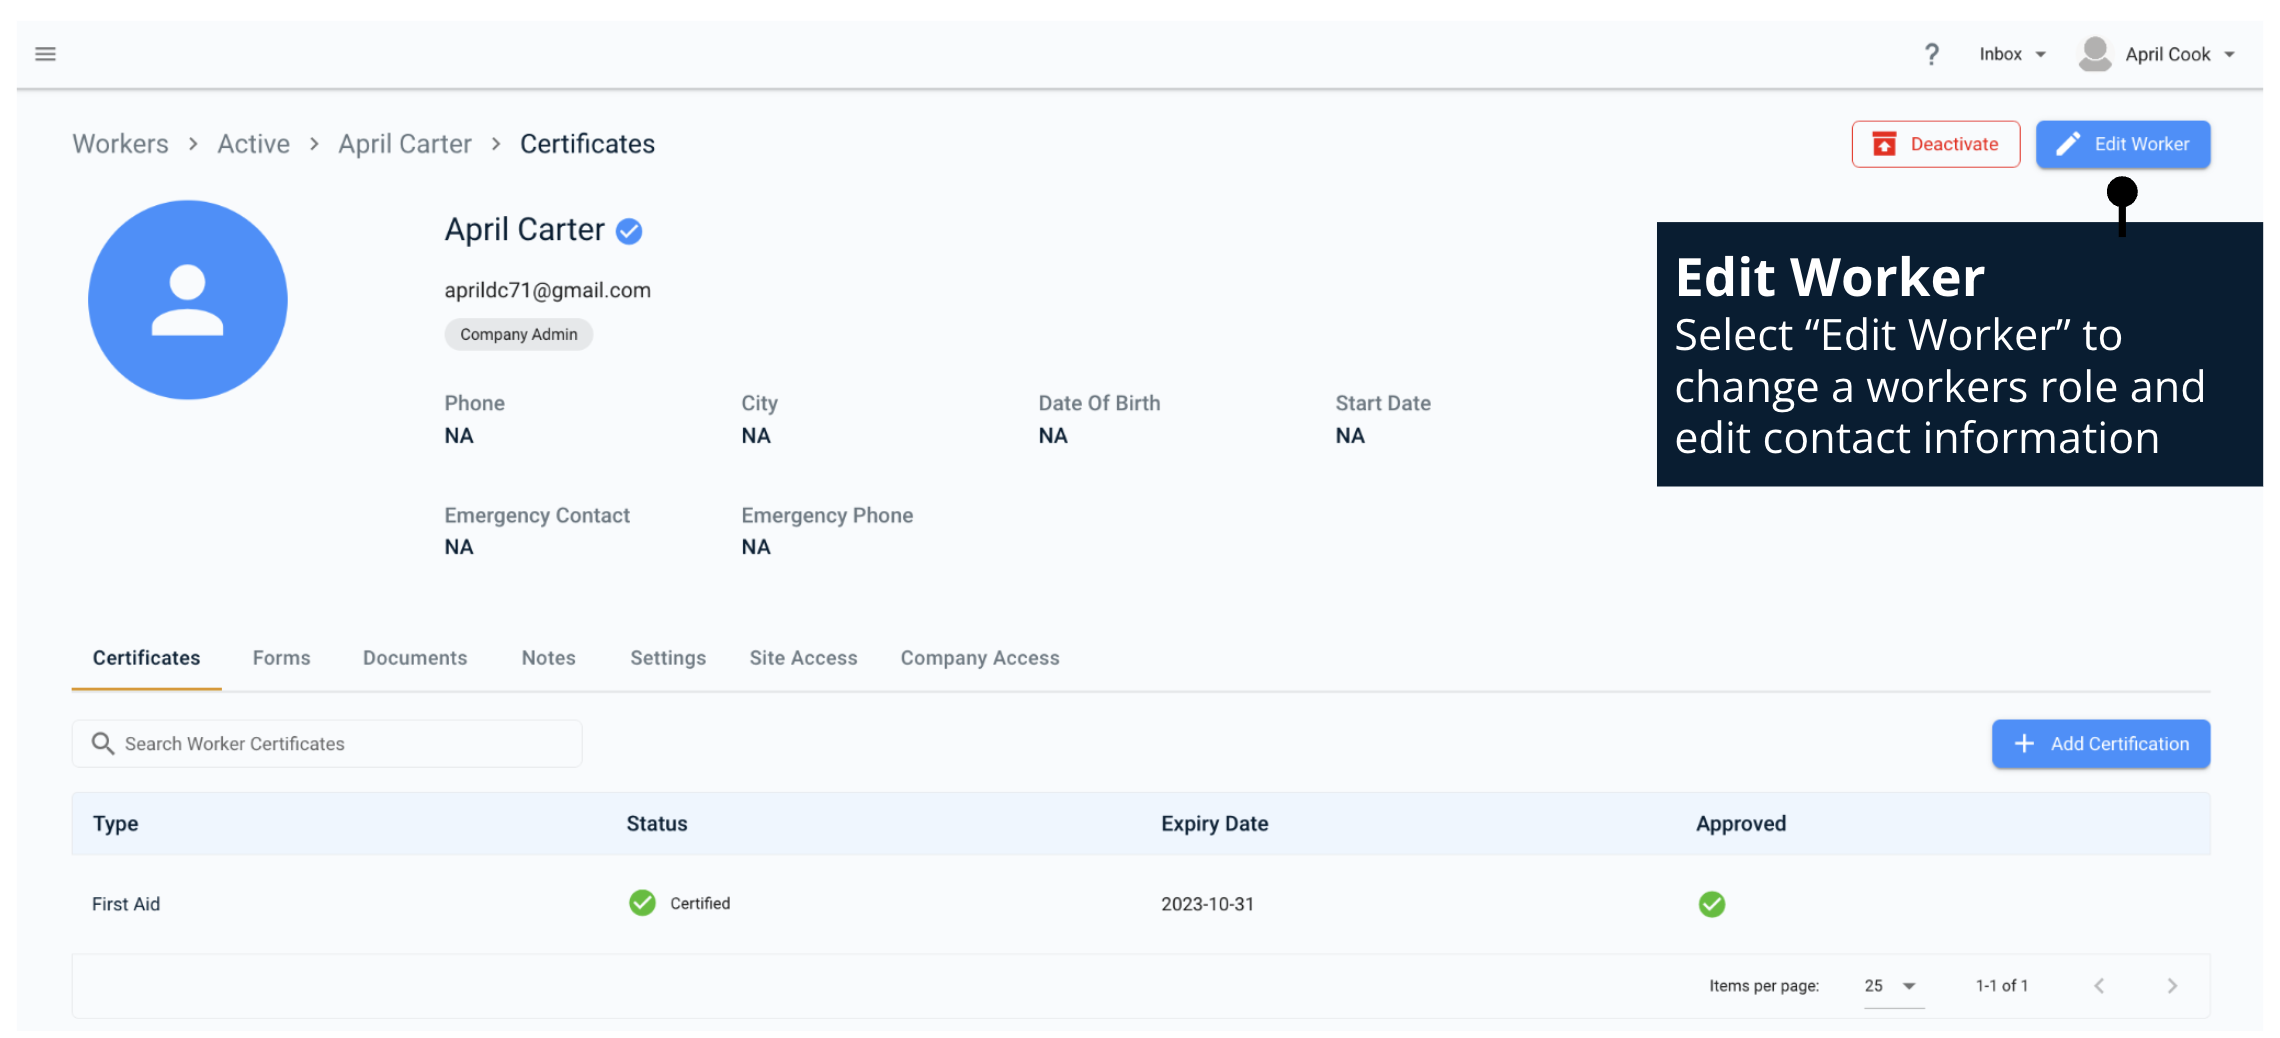This screenshot has width=2280, height=1038.
Task: Click the green Certified status icon for First Aid
Action: click(643, 903)
